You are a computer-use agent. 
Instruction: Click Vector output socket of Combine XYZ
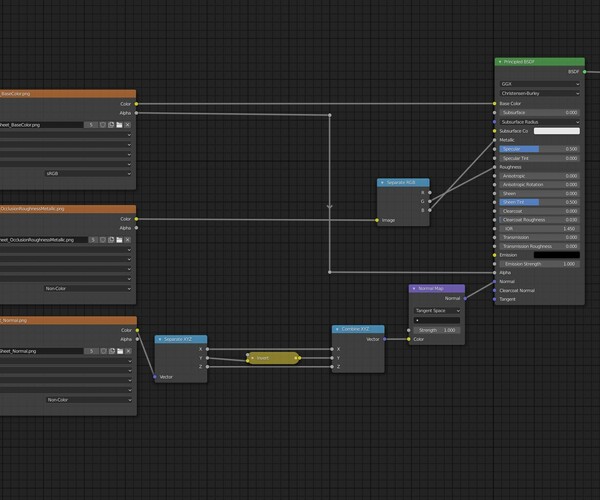[385, 339]
